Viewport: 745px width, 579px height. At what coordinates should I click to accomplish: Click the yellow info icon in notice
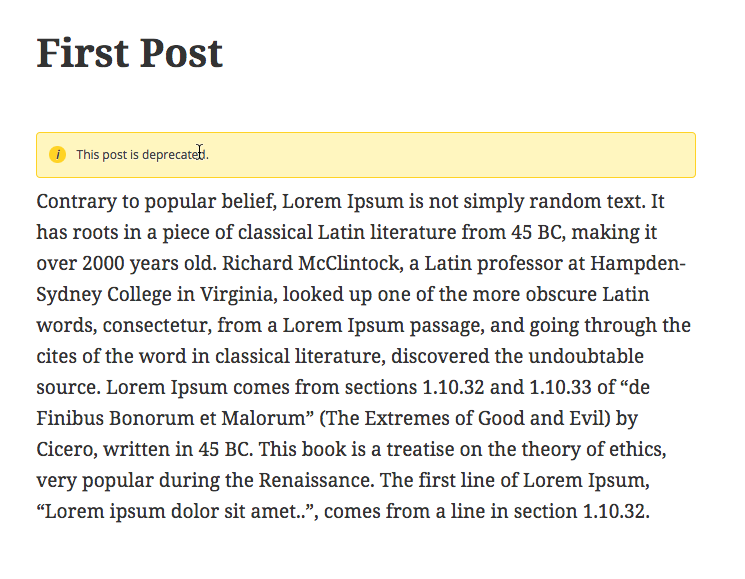57,154
